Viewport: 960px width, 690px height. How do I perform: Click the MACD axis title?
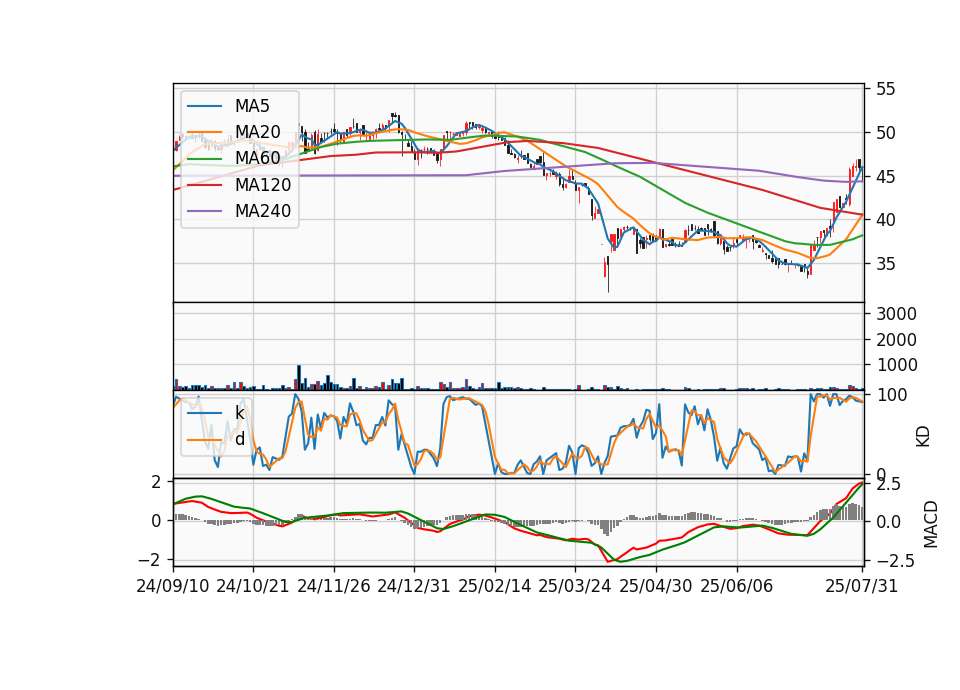(931, 524)
